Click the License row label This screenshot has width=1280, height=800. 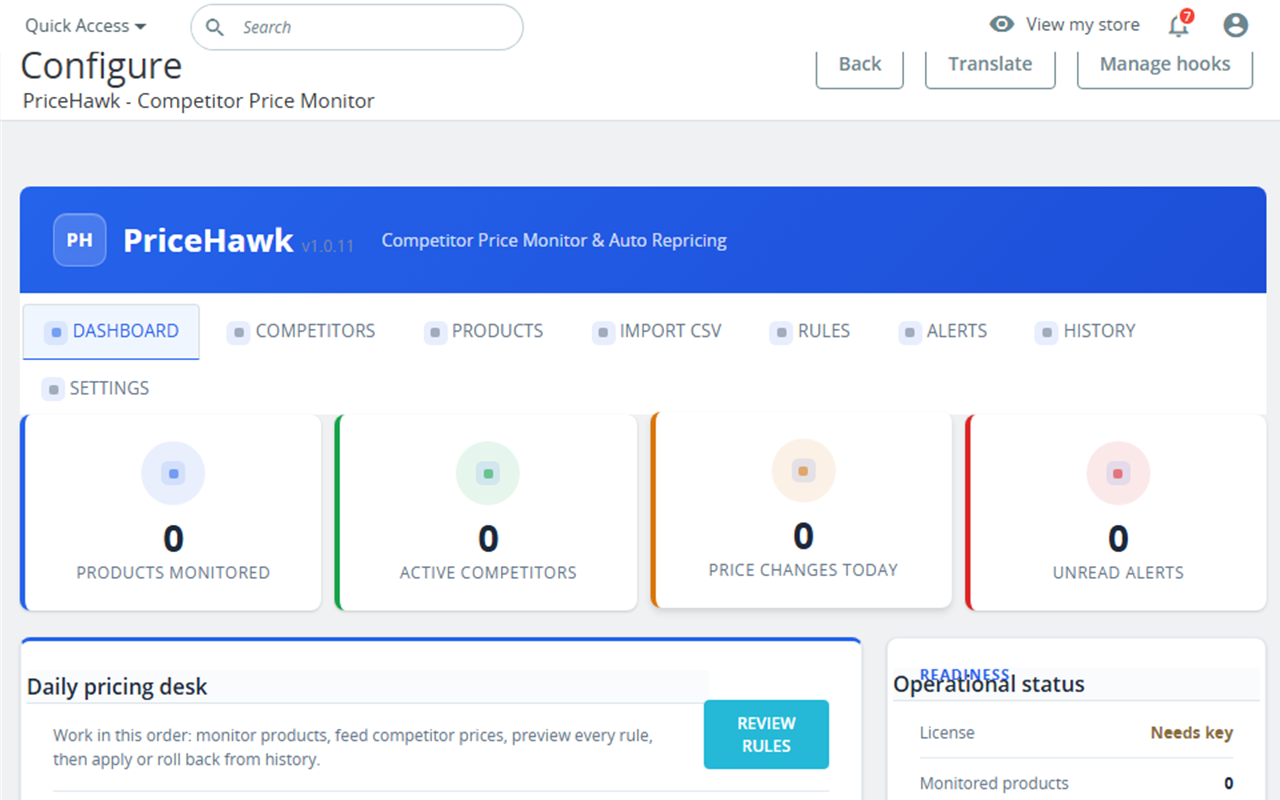point(947,733)
